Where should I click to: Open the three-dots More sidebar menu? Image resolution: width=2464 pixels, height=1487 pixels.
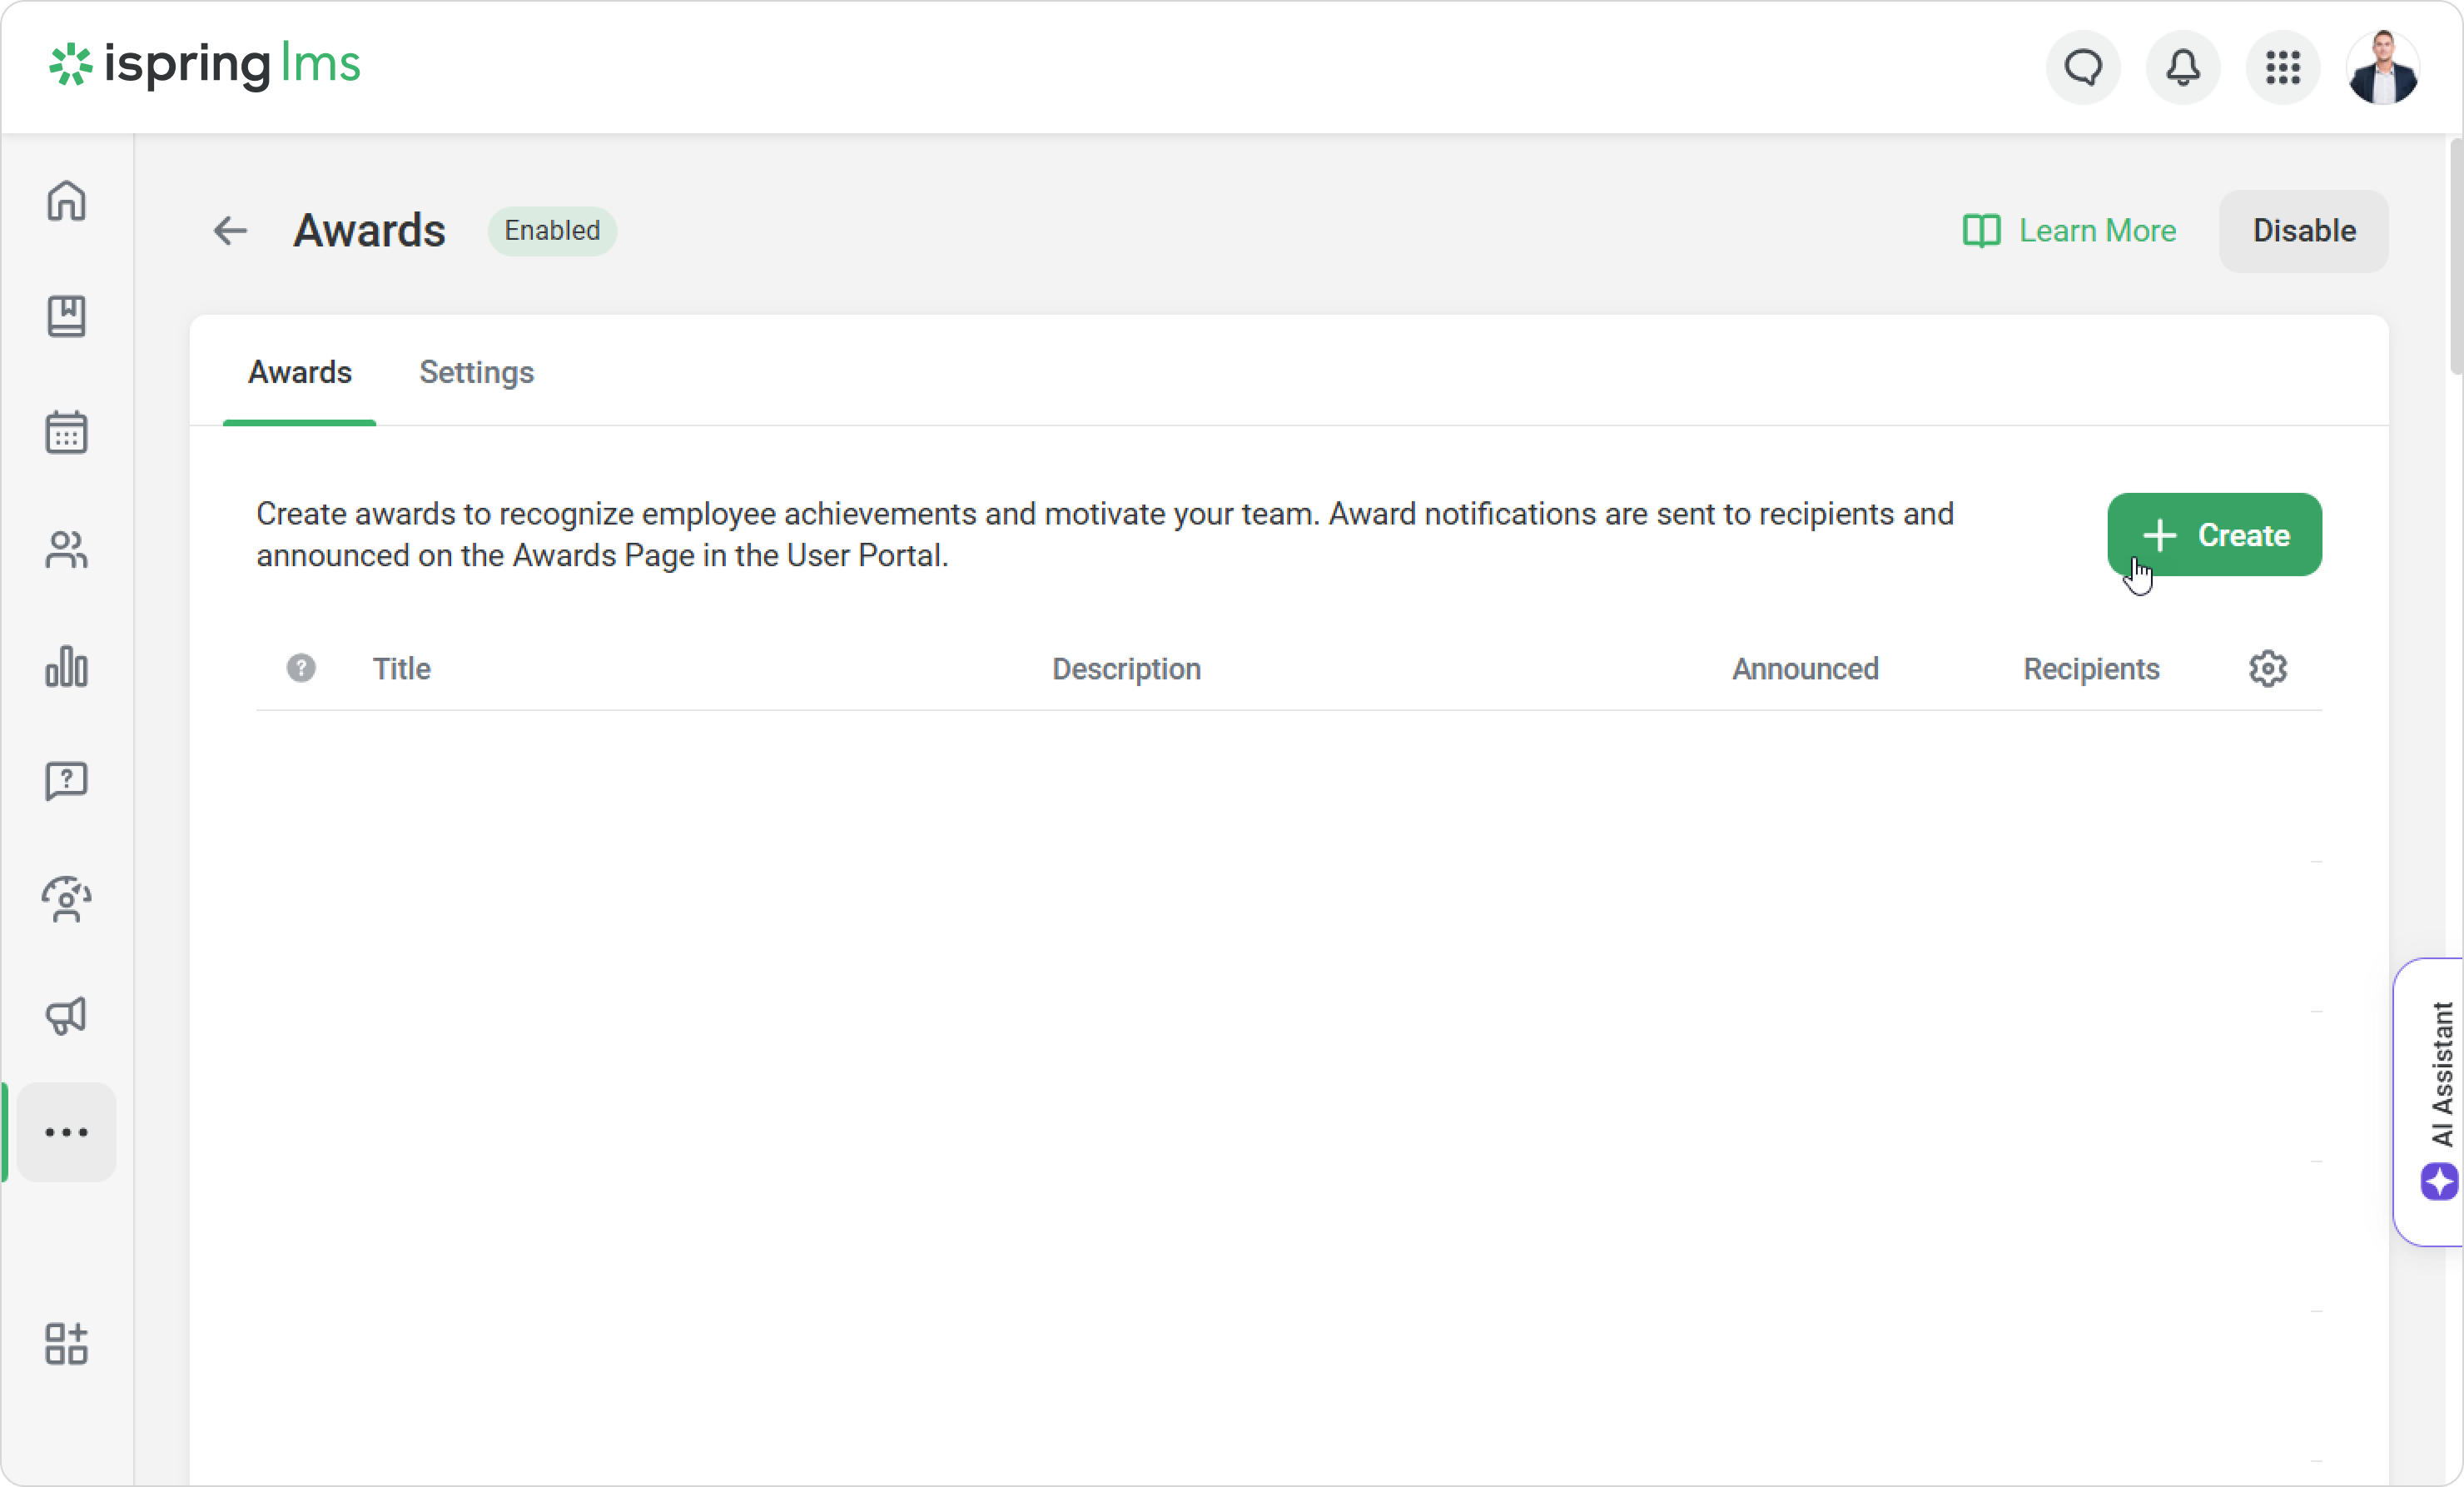(x=66, y=1132)
